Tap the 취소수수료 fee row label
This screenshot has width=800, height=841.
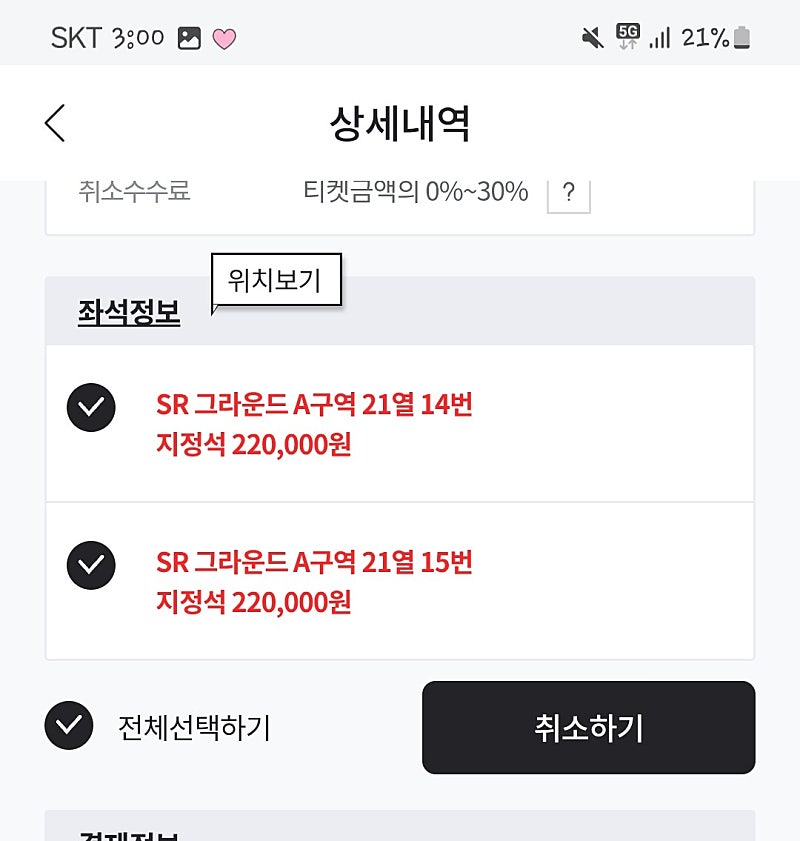[x=134, y=191]
